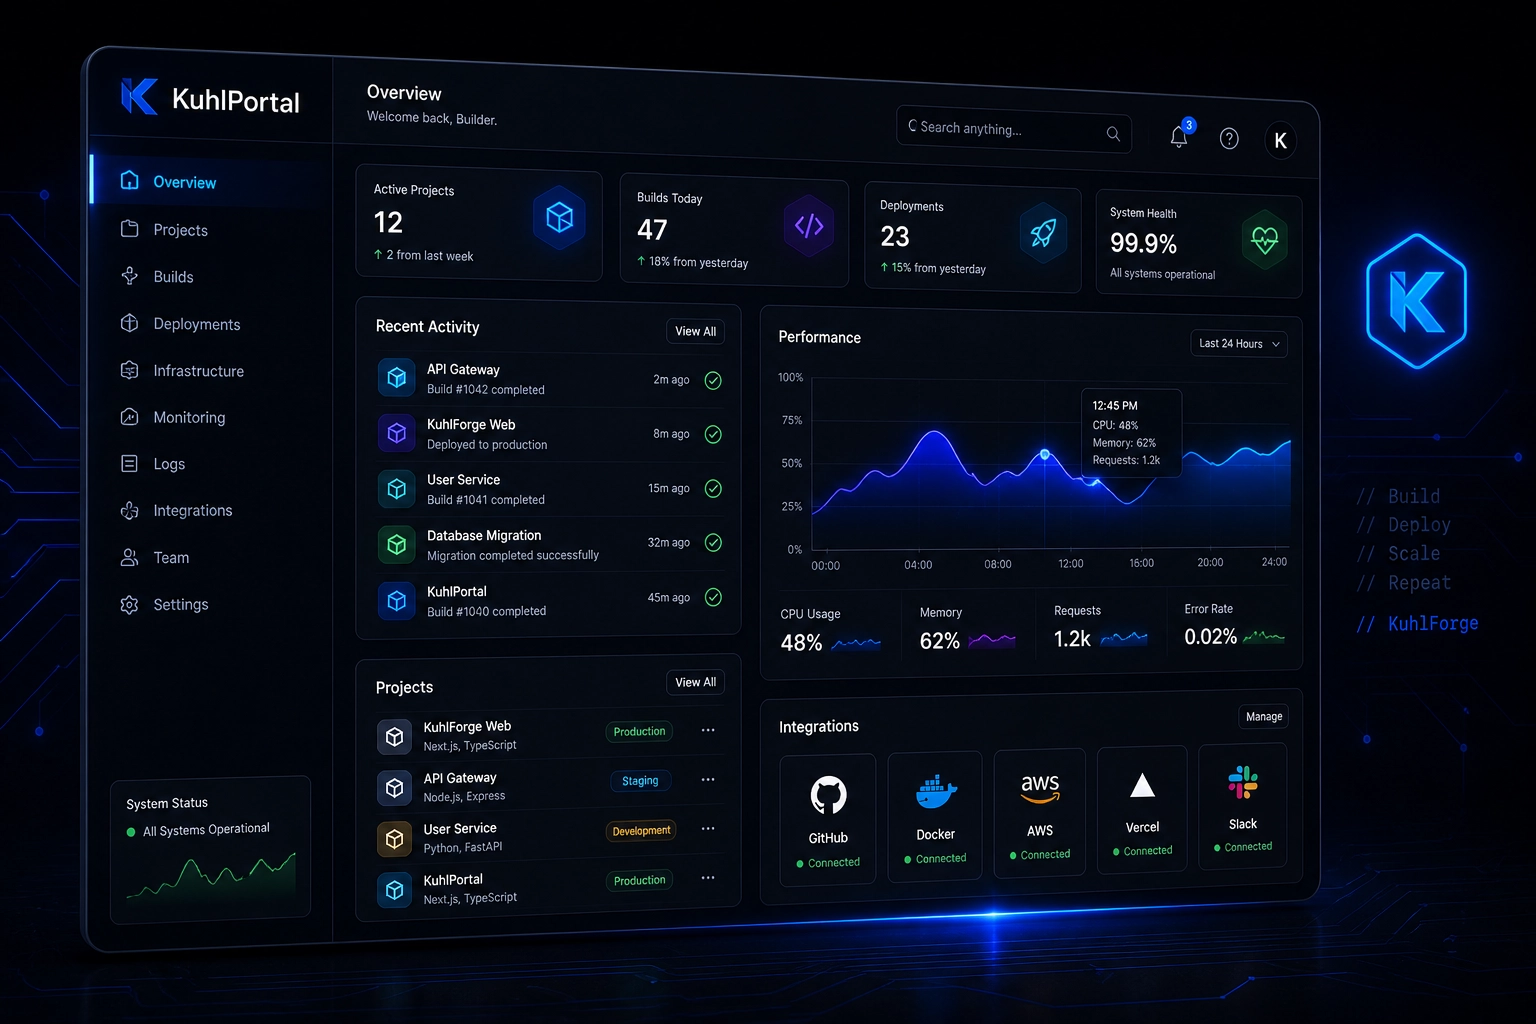
Task: Click the Manage integrations button
Action: coord(1264,716)
